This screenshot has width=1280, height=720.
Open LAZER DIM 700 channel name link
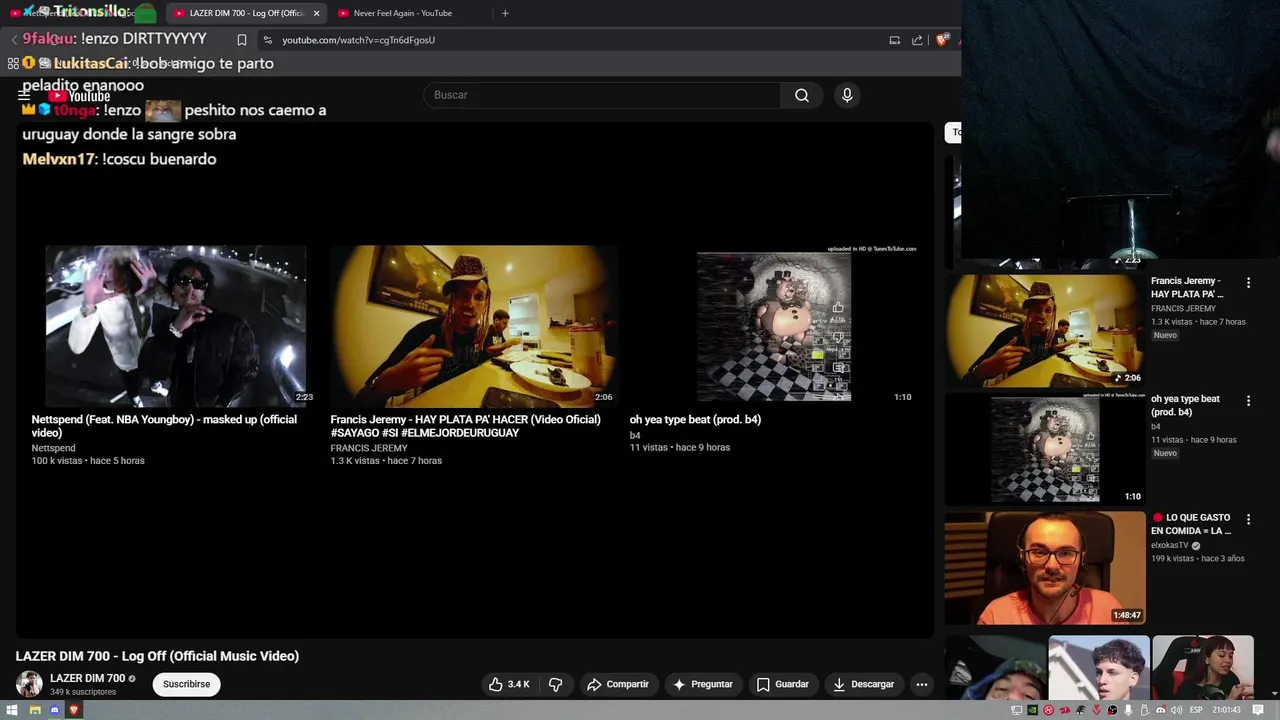87,678
